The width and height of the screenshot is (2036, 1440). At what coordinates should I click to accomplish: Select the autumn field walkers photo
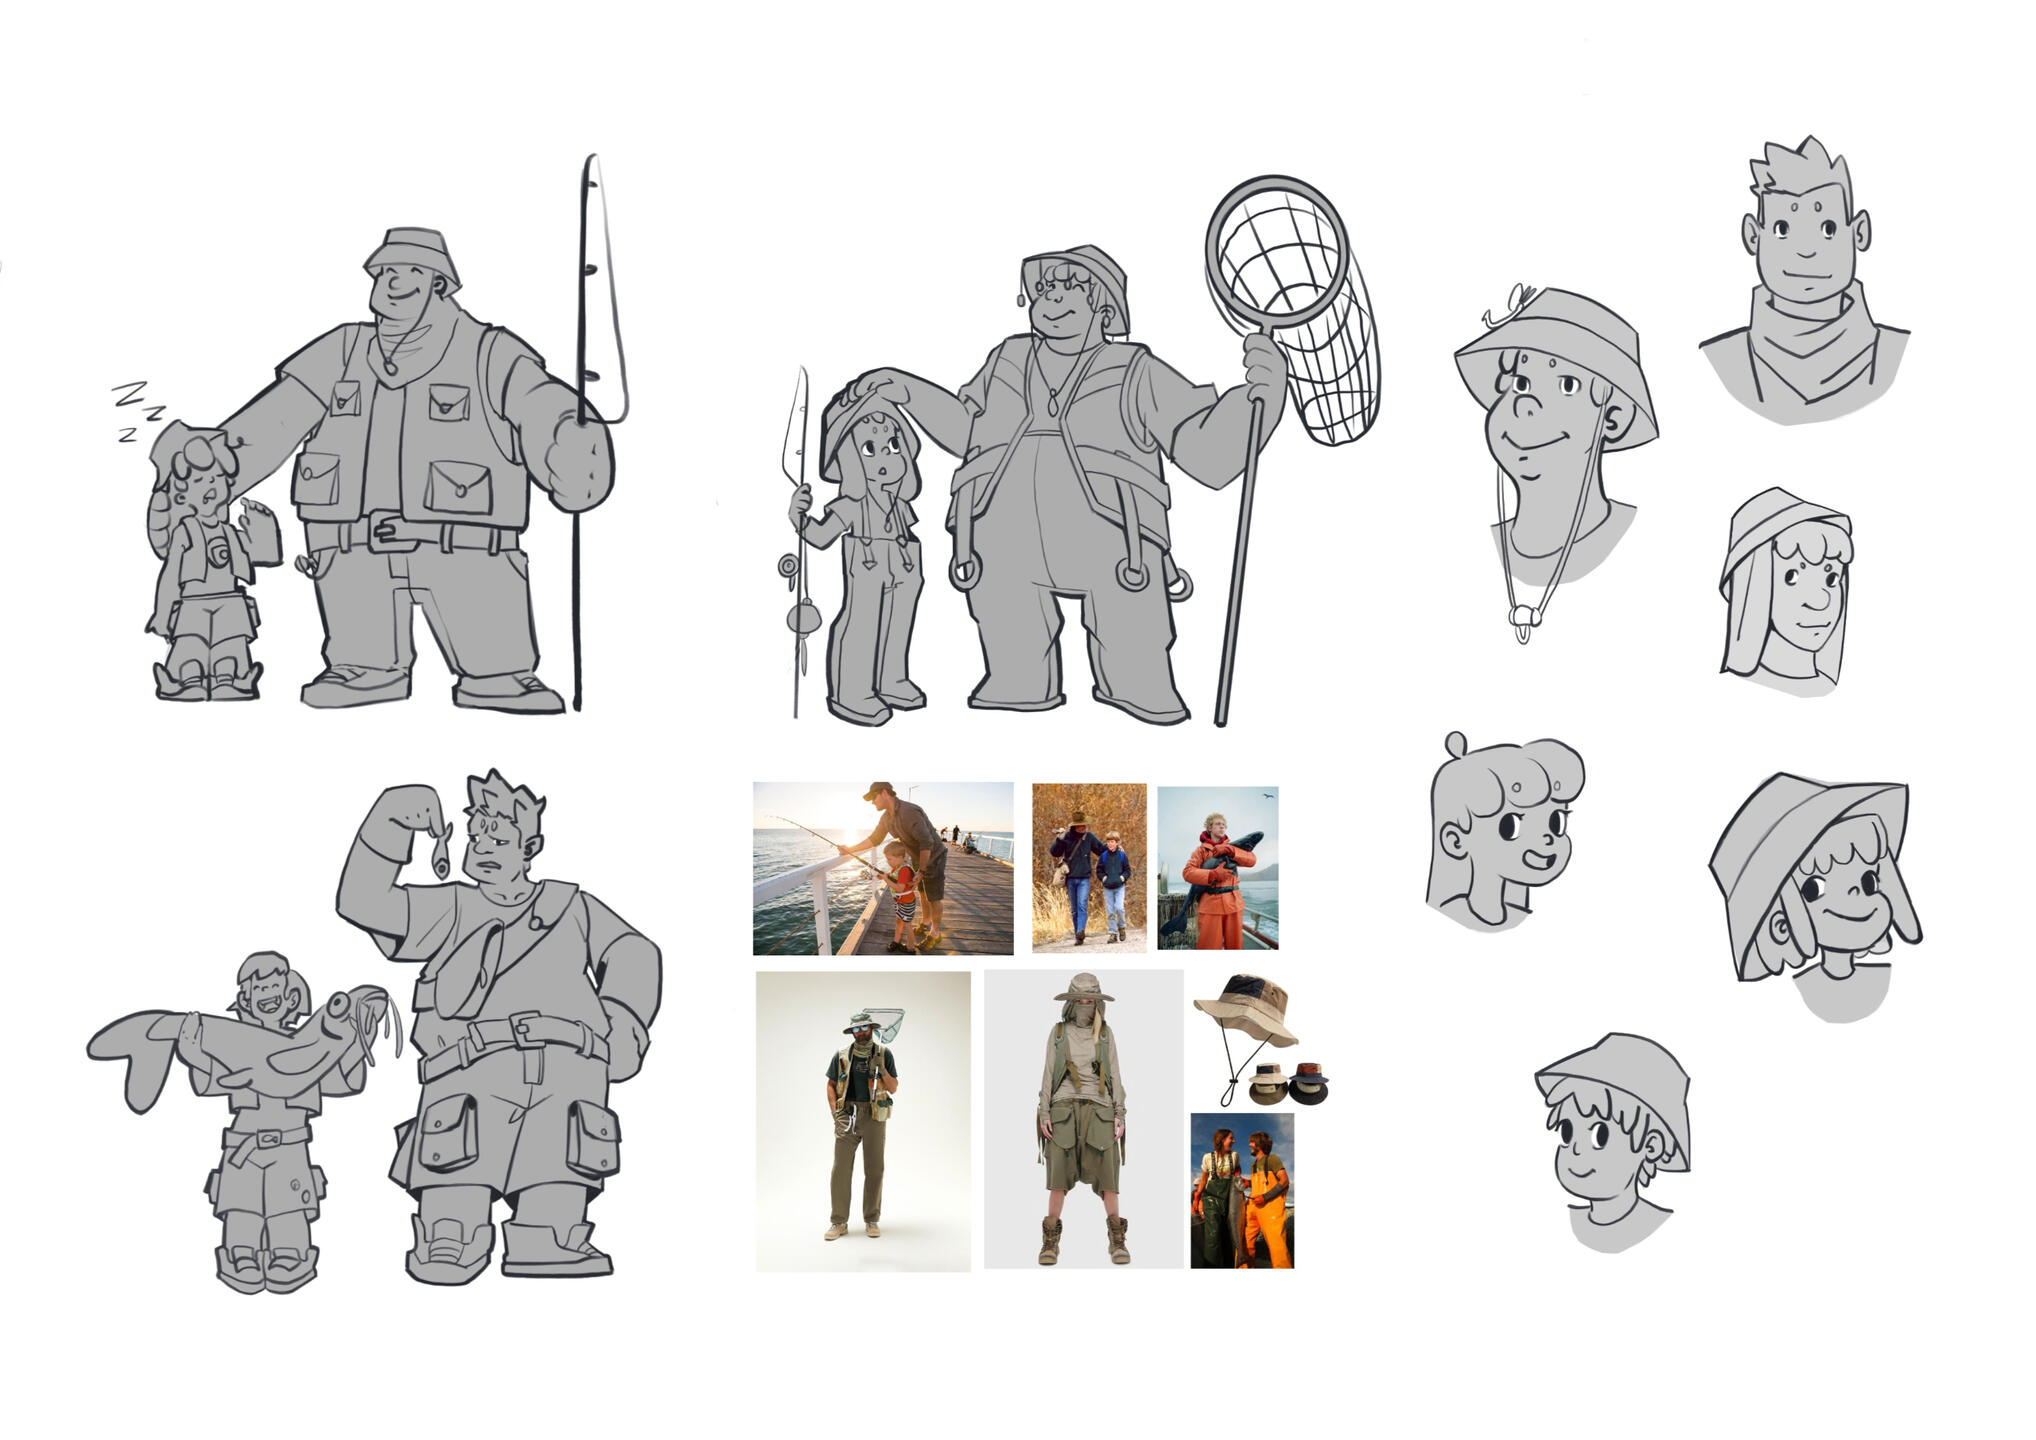coord(1089,866)
